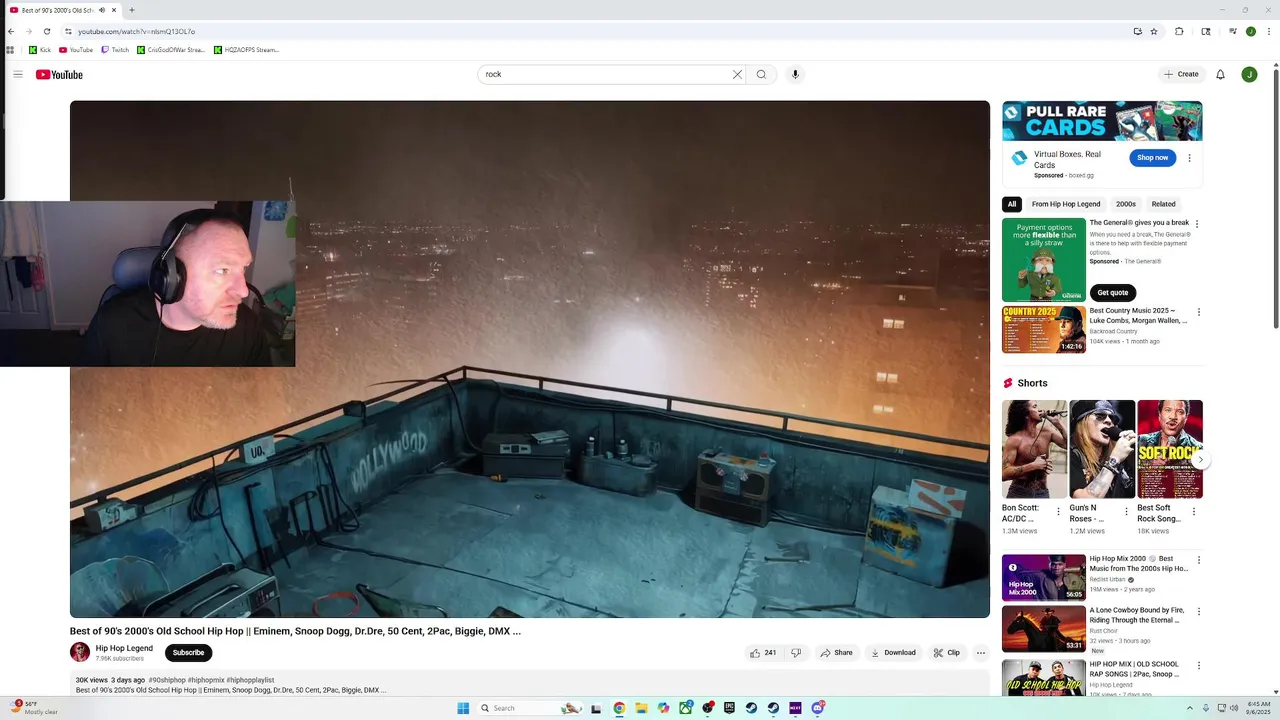1280x720 pixels.
Task: Open the taskbar clock showing 6:45 AM
Action: point(1258,708)
